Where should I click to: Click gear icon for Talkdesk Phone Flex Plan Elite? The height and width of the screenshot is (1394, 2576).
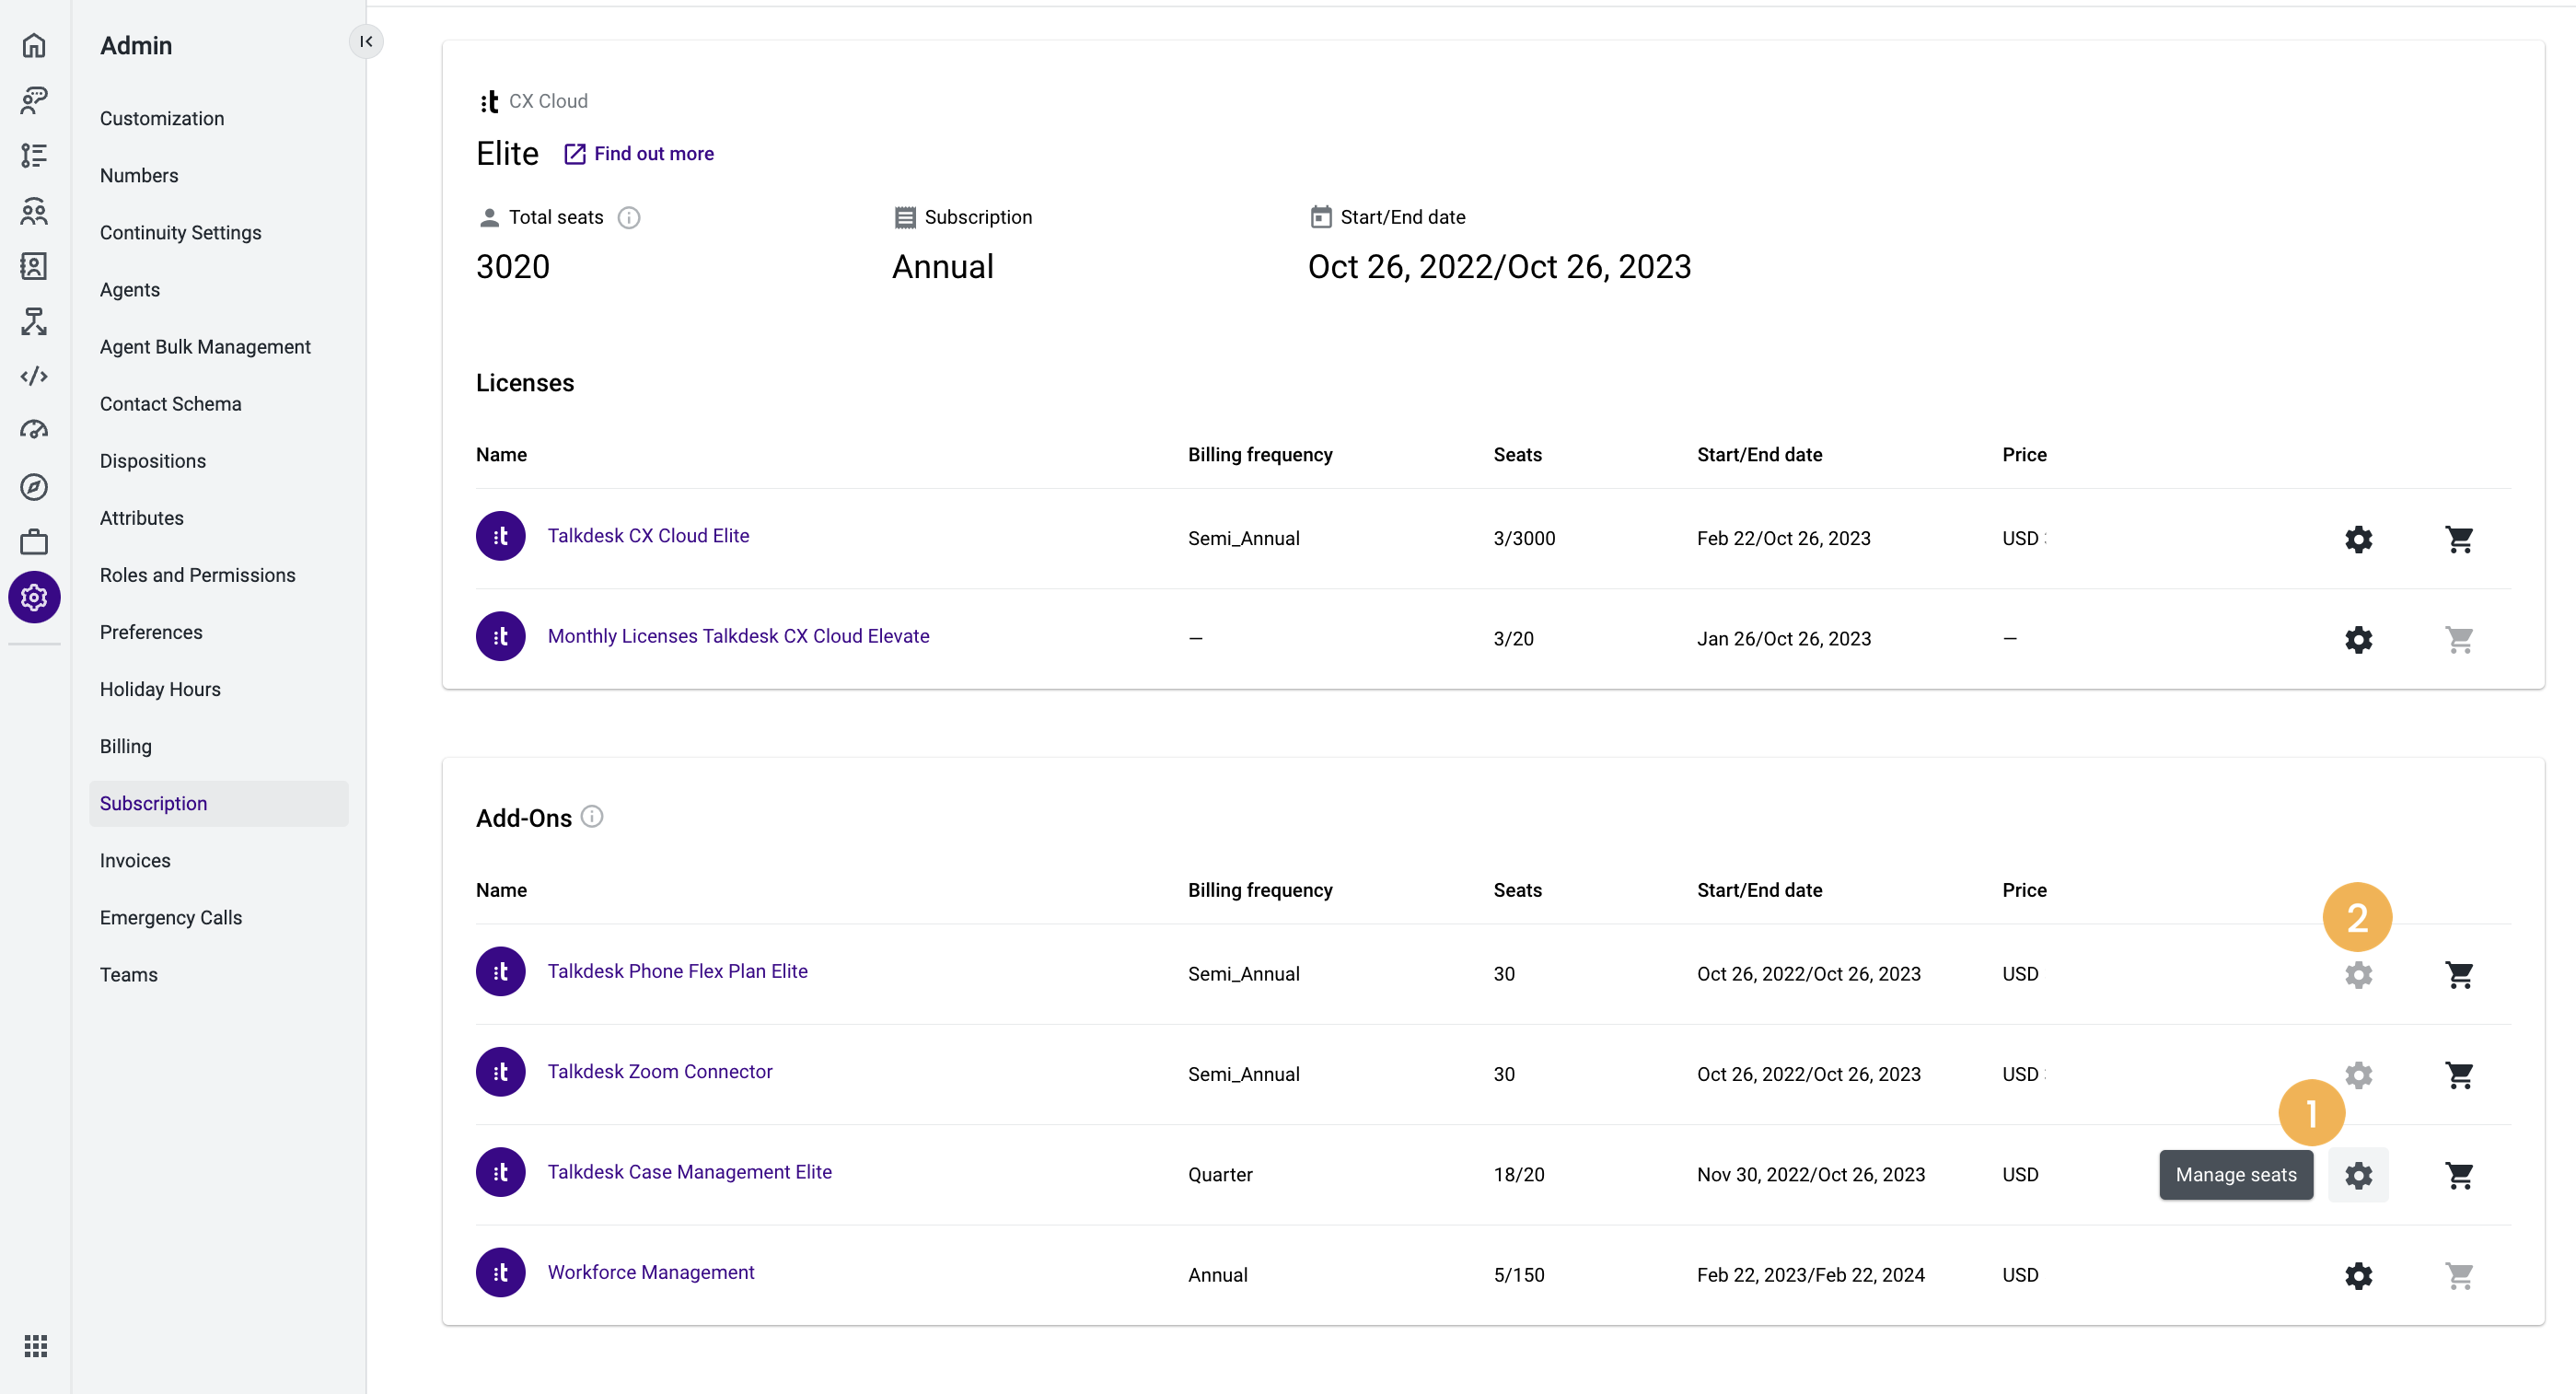click(x=2358, y=974)
